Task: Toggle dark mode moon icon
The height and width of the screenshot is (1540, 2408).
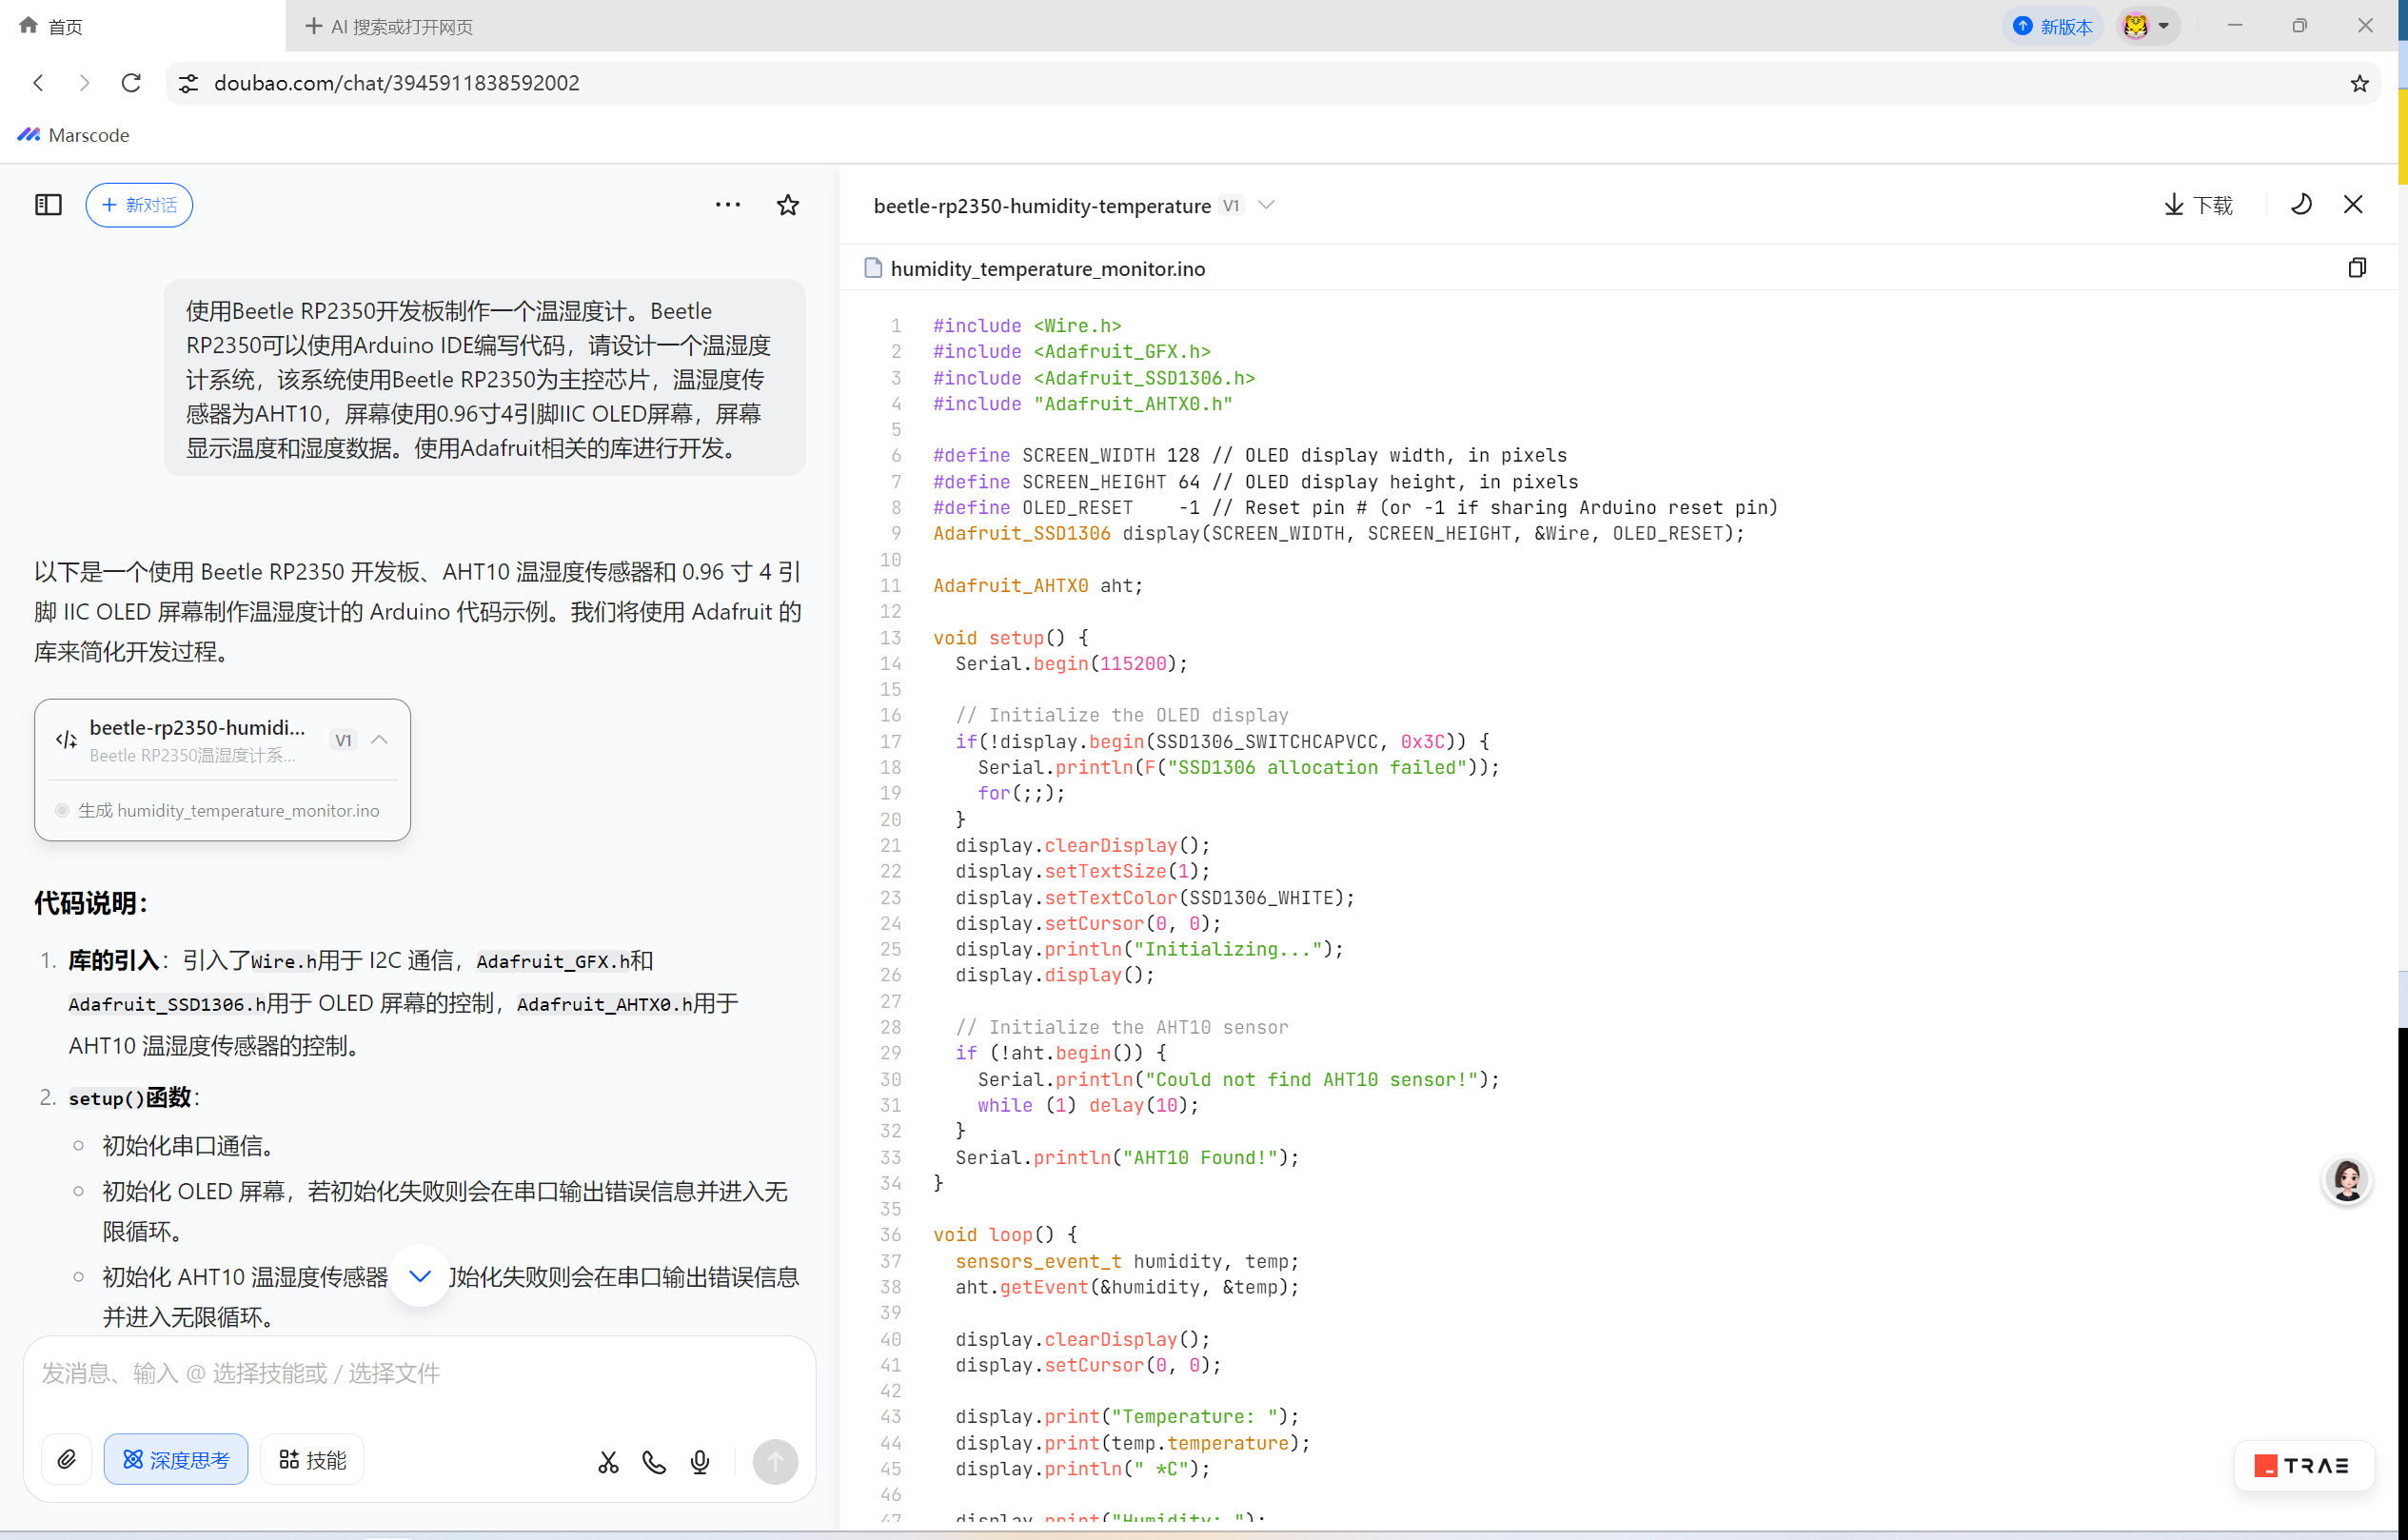Action: 2301,204
